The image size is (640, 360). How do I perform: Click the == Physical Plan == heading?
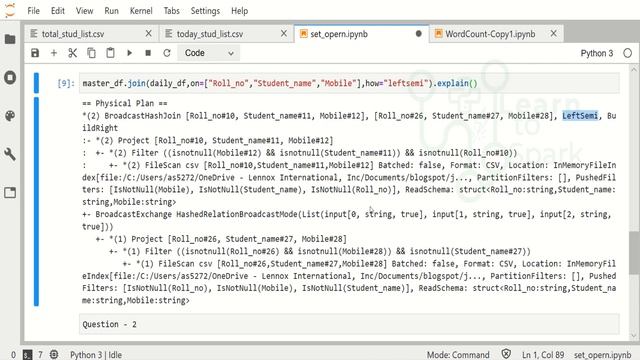[124, 103]
